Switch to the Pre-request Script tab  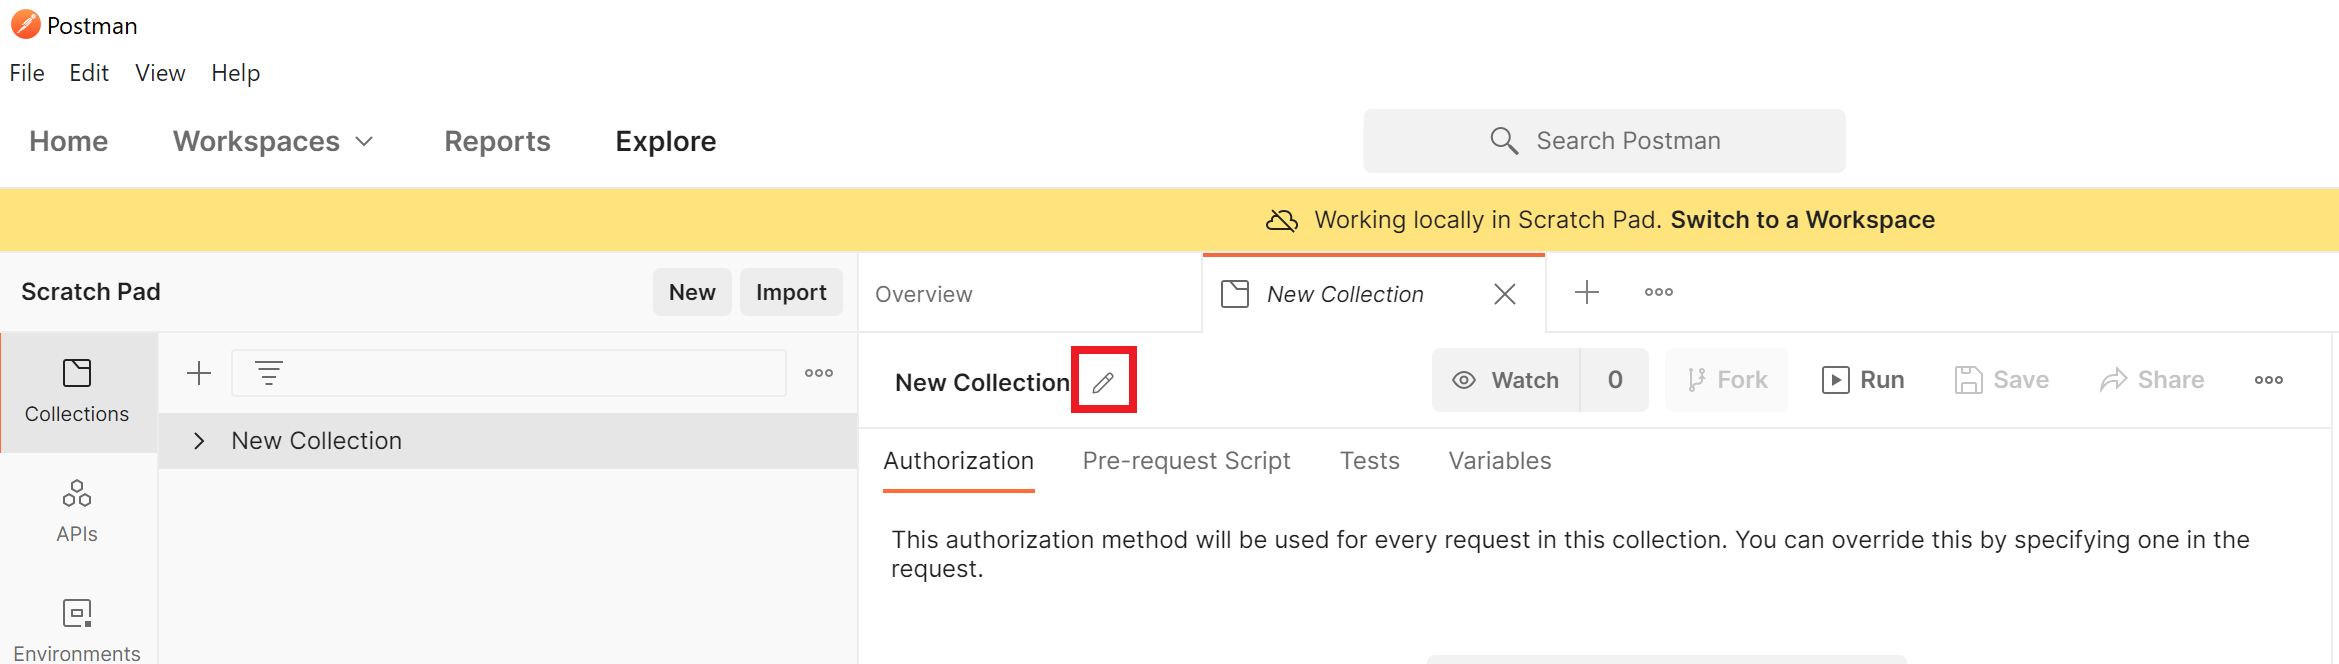pyautogui.click(x=1186, y=461)
